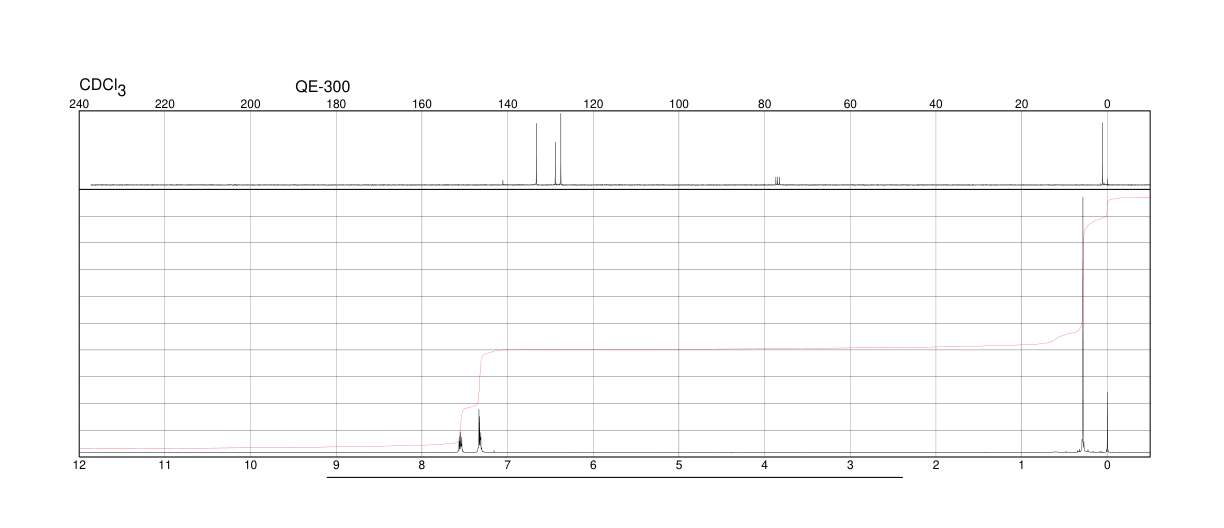1224x528 pixels.
Task: Click the 100 ppm carbon axis label
Action: (x=679, y=104)
